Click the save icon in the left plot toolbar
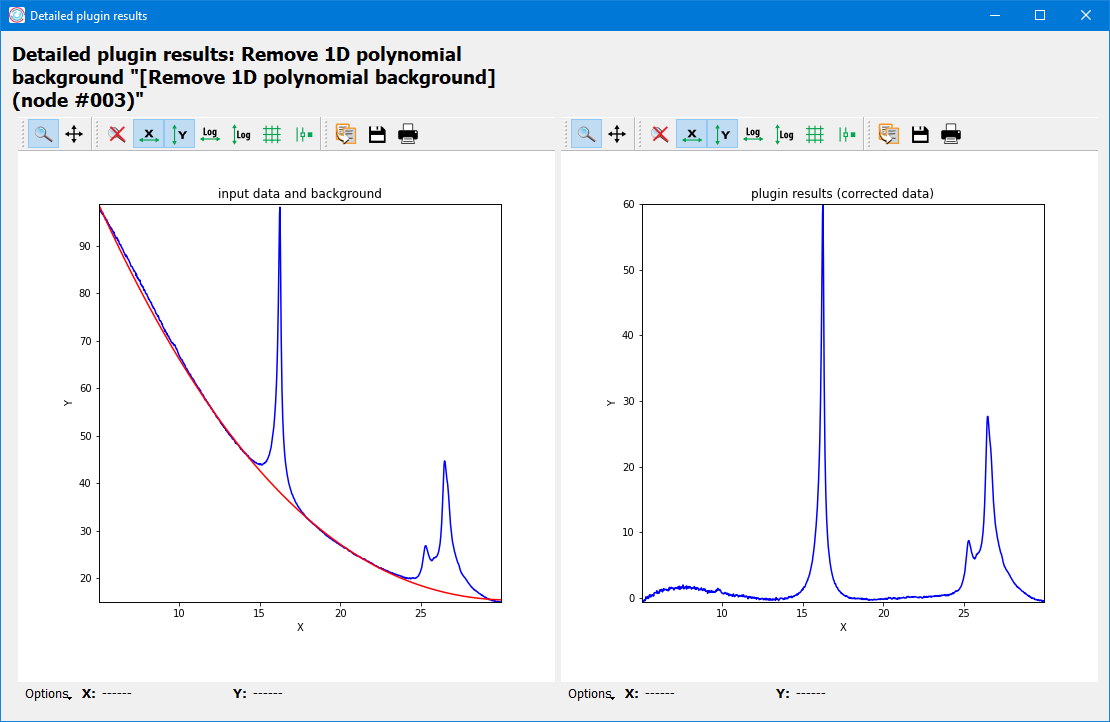This screenshot has width=1110, height=722. coord(377,134)
